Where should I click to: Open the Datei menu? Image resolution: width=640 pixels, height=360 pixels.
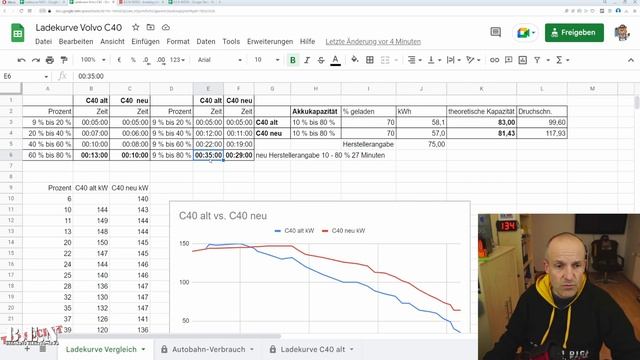(43, 42)
